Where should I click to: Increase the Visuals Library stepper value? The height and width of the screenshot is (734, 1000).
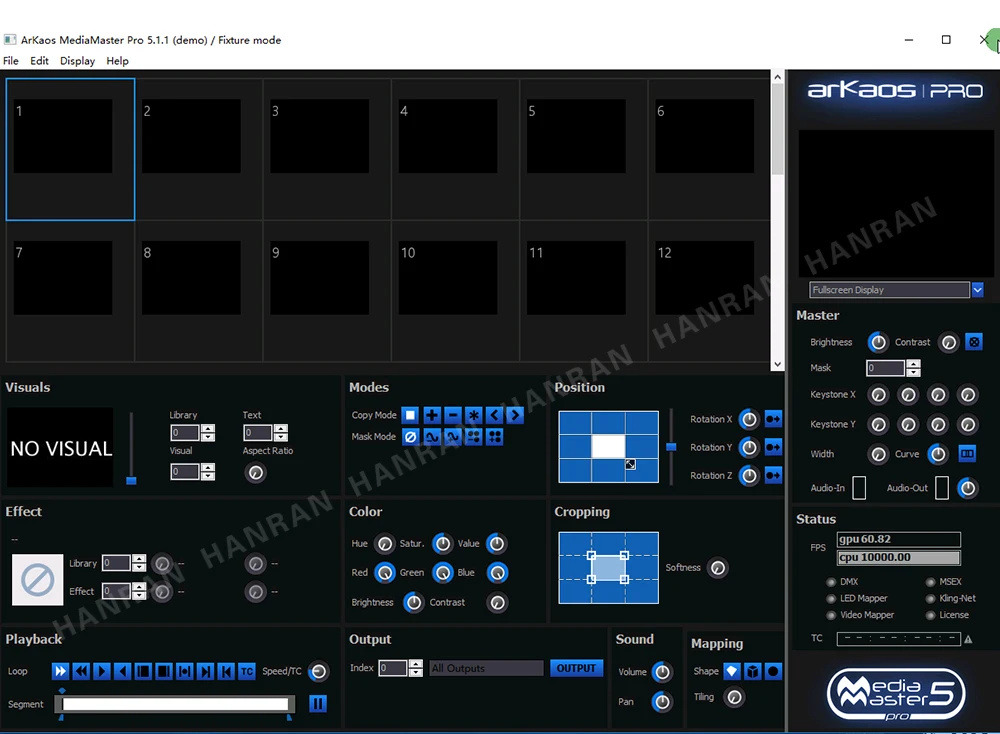[x=208, y=429]
